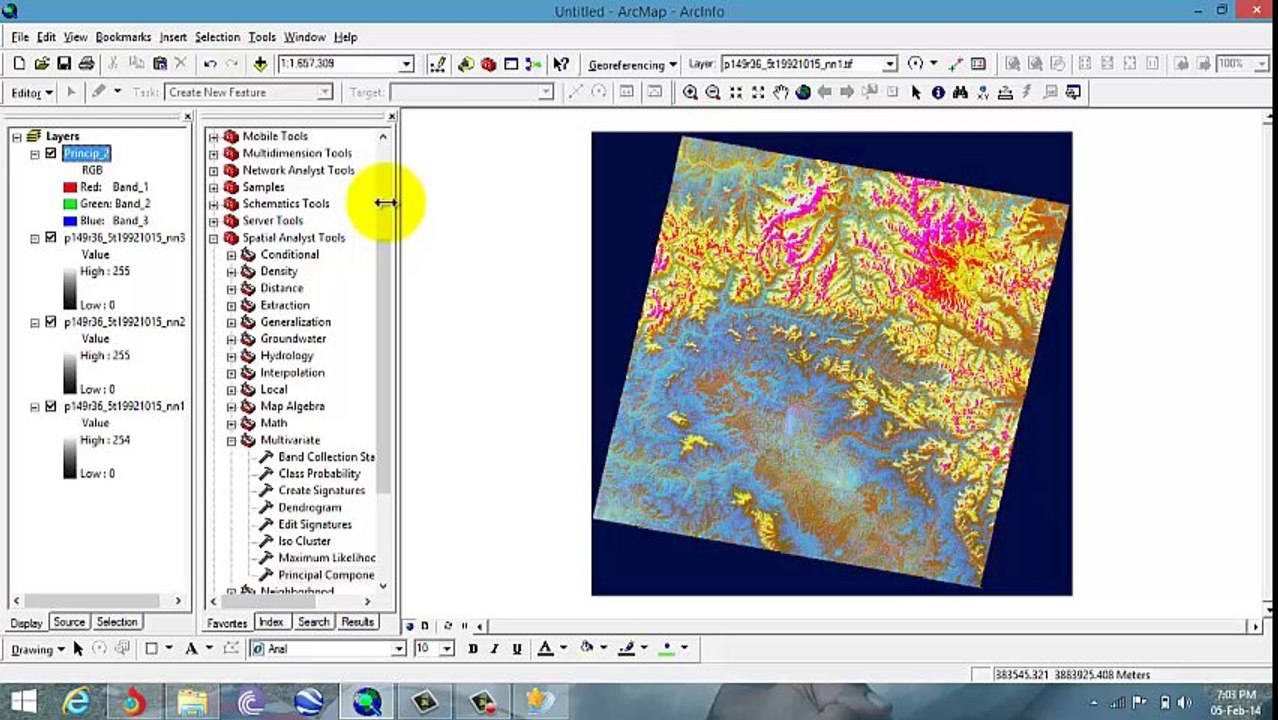Click the Print icon
Viewport: 1278px width, 720px height.
coord(86,64)
